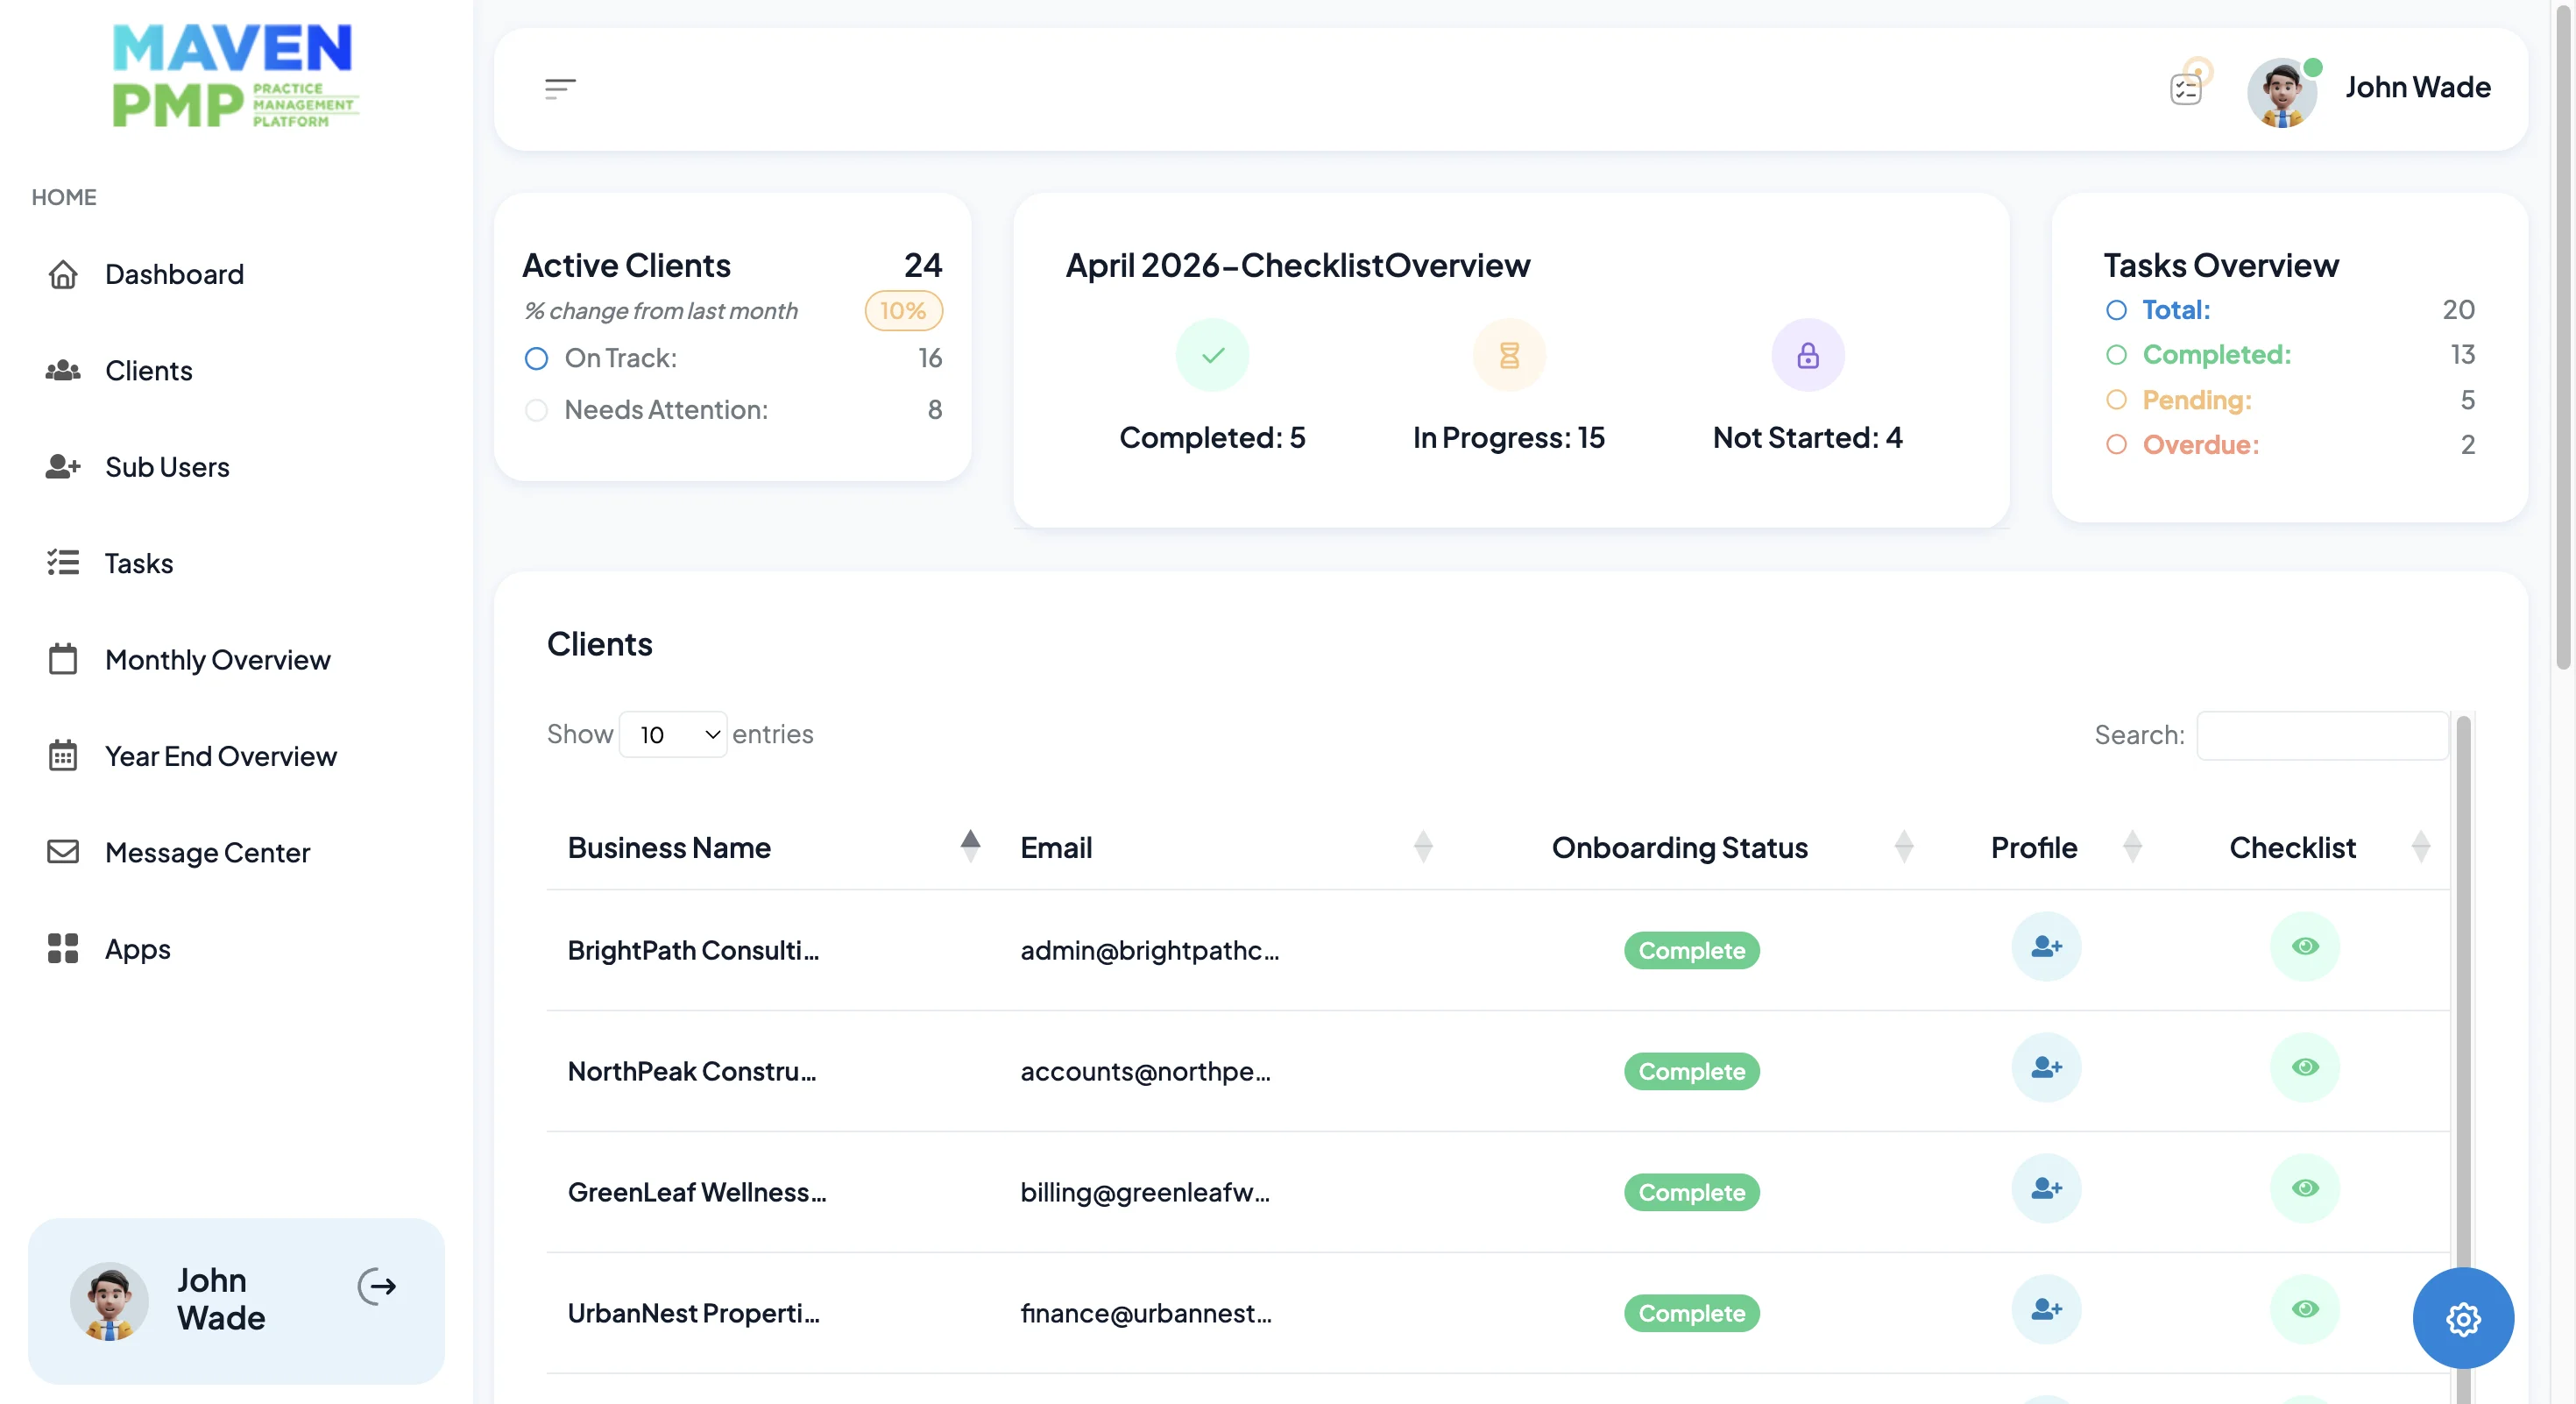This screenshot has height=1404, width=2576.
Task: Click the Maven PMP logo
Action: click(x=235, y=77)
